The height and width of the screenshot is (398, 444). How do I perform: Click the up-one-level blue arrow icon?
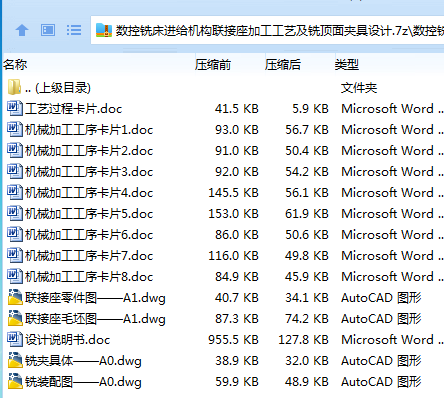(22, 30)
